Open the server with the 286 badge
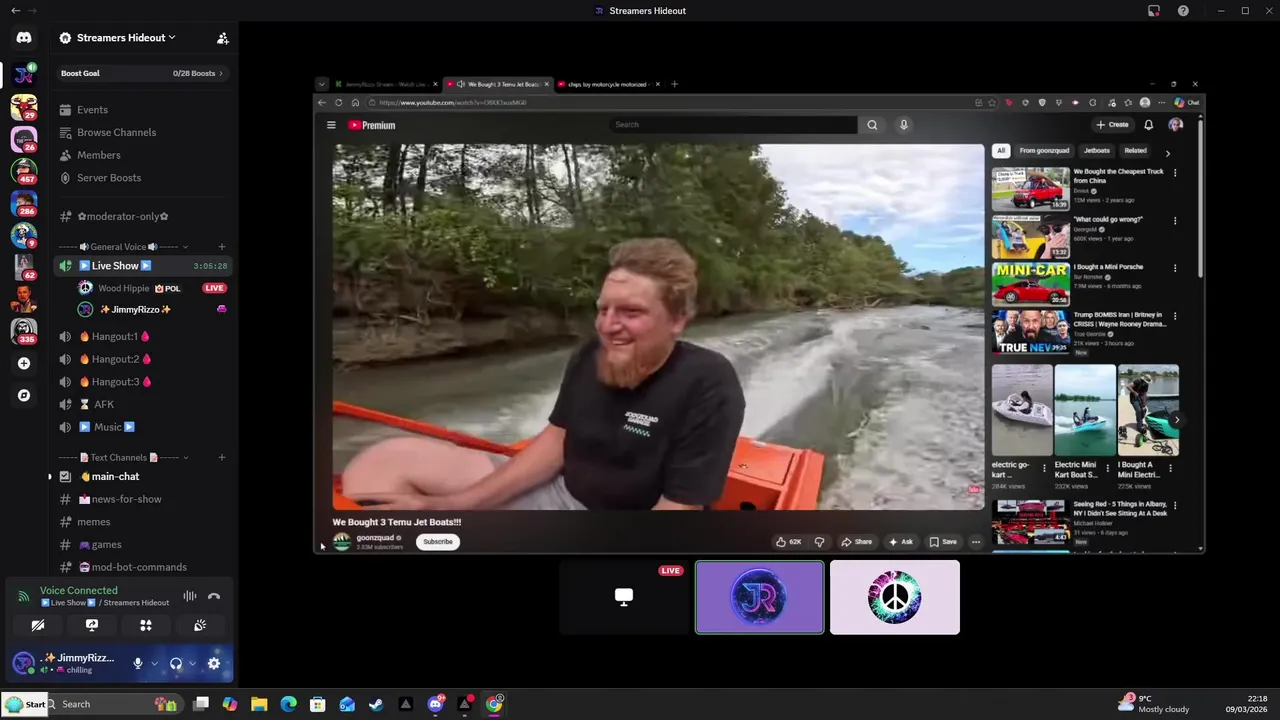Image resolution: width=1280 pixels, height=720 pixels. 24,203
